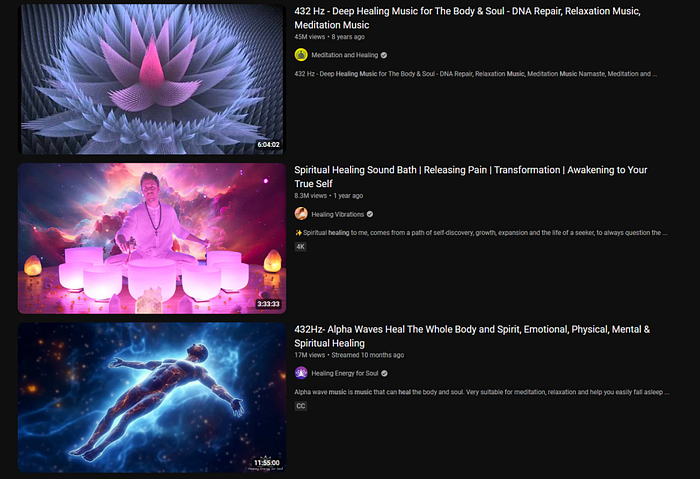Visit the Healing Vibrations channel name
The image size is (700, 479).
point(338,214)
